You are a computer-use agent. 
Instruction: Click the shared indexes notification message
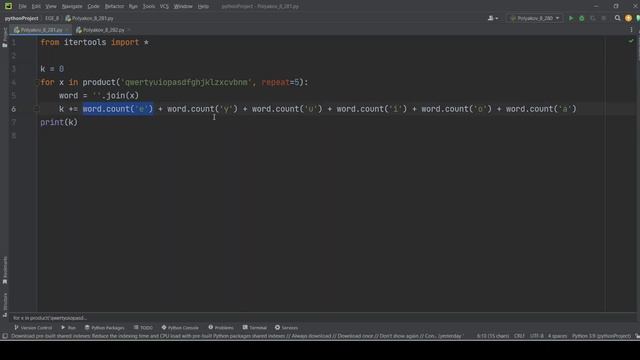point(237,336)
